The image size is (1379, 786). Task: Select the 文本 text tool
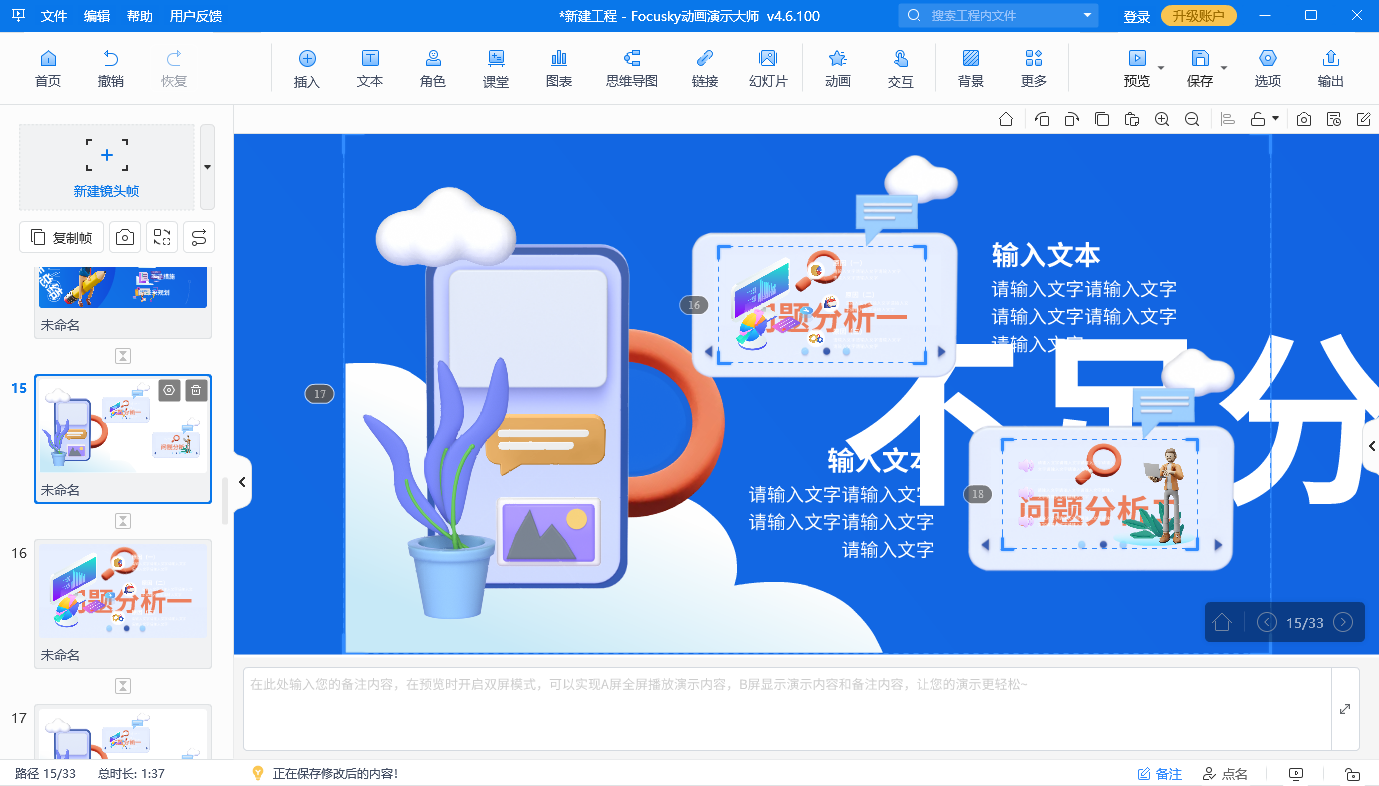click(x=370, y=69)
